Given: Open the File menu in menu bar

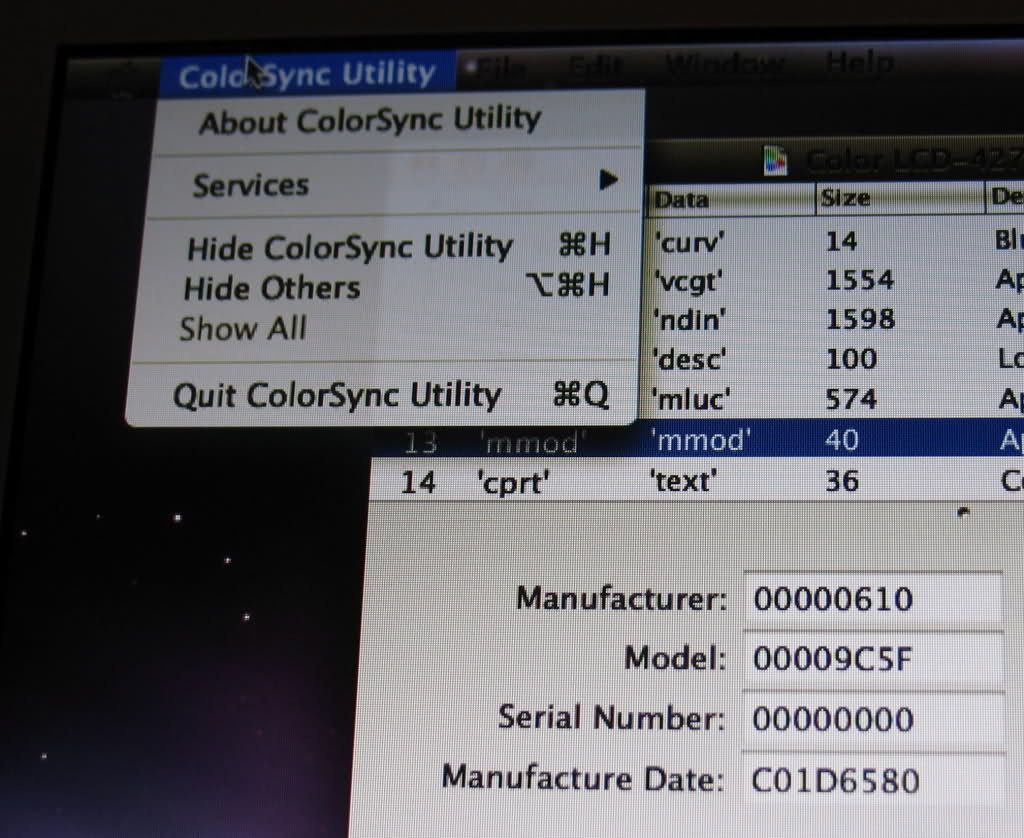Looking at the screenshot, I should [502, 67].
